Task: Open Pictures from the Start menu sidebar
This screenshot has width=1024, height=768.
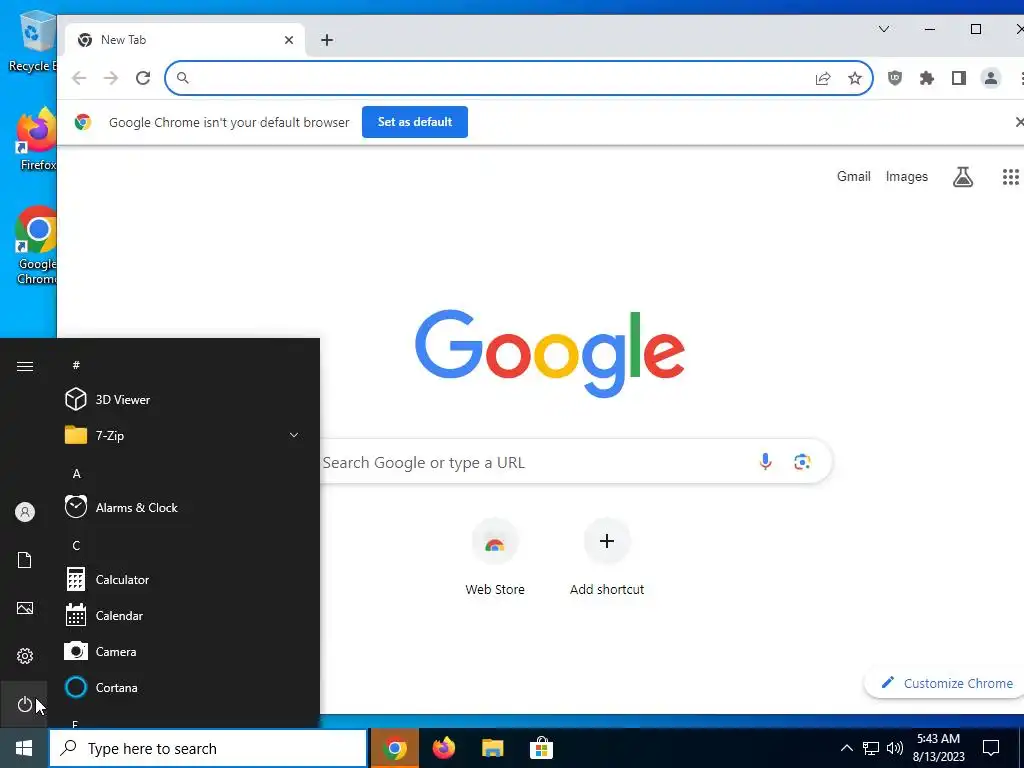Action: [x=25, y=608]
